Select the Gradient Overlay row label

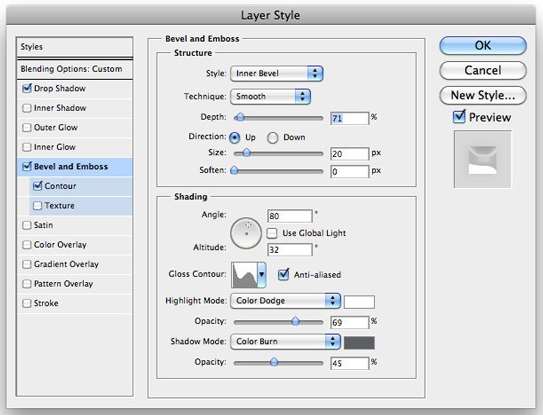click(66, 264)
